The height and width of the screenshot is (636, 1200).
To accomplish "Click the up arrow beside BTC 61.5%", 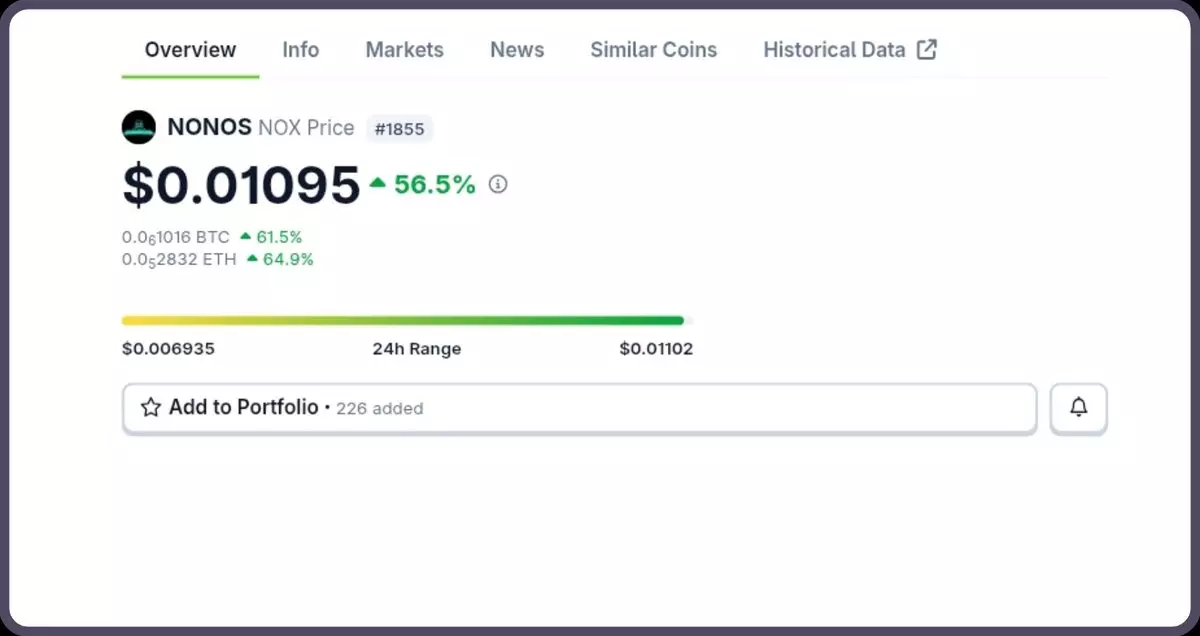I will click(245, 237).
